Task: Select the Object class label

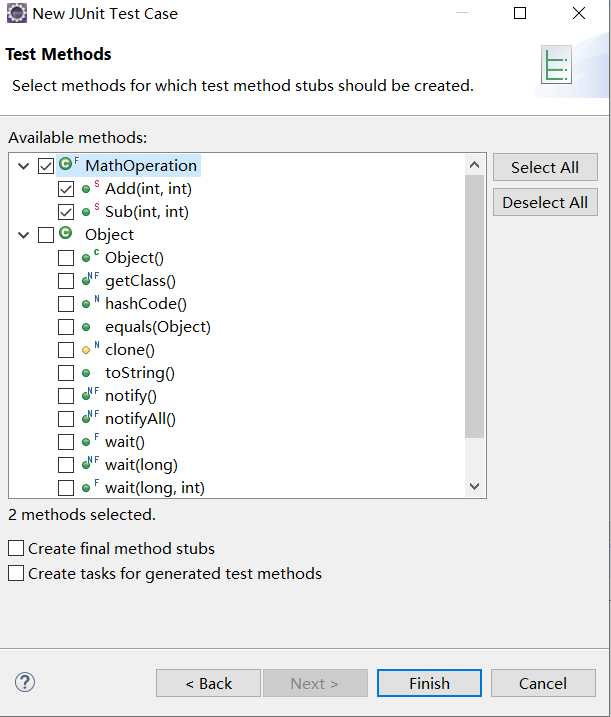Action: 109,235
